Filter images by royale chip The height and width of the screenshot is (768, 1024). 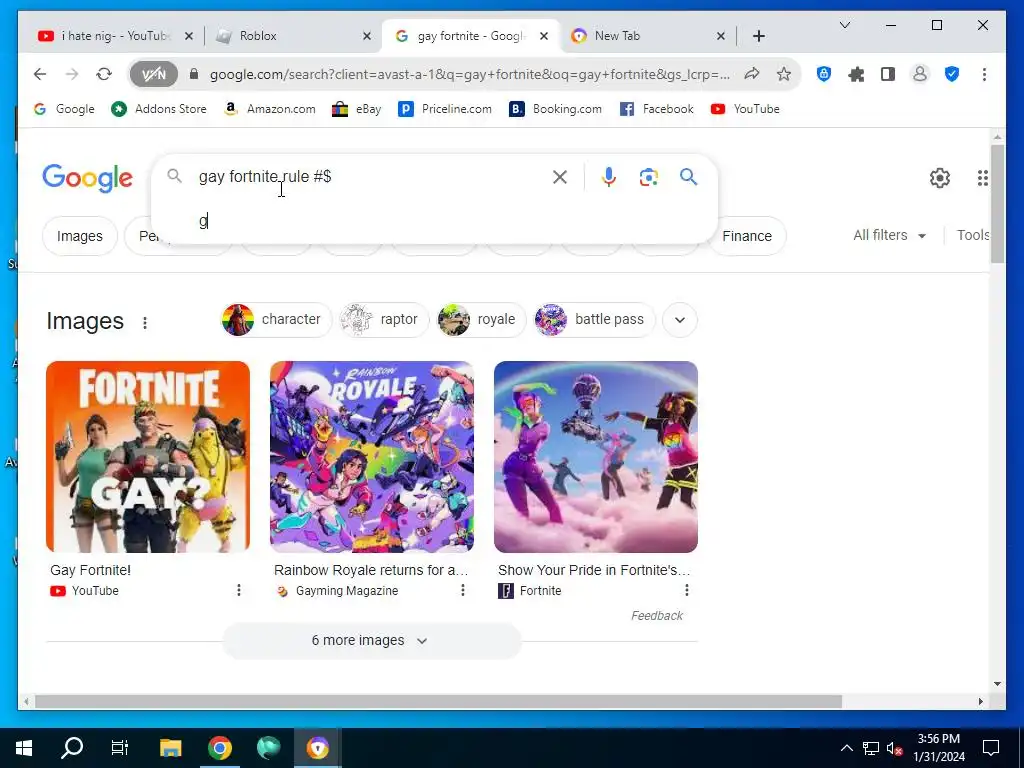click(x=481, y=319)
